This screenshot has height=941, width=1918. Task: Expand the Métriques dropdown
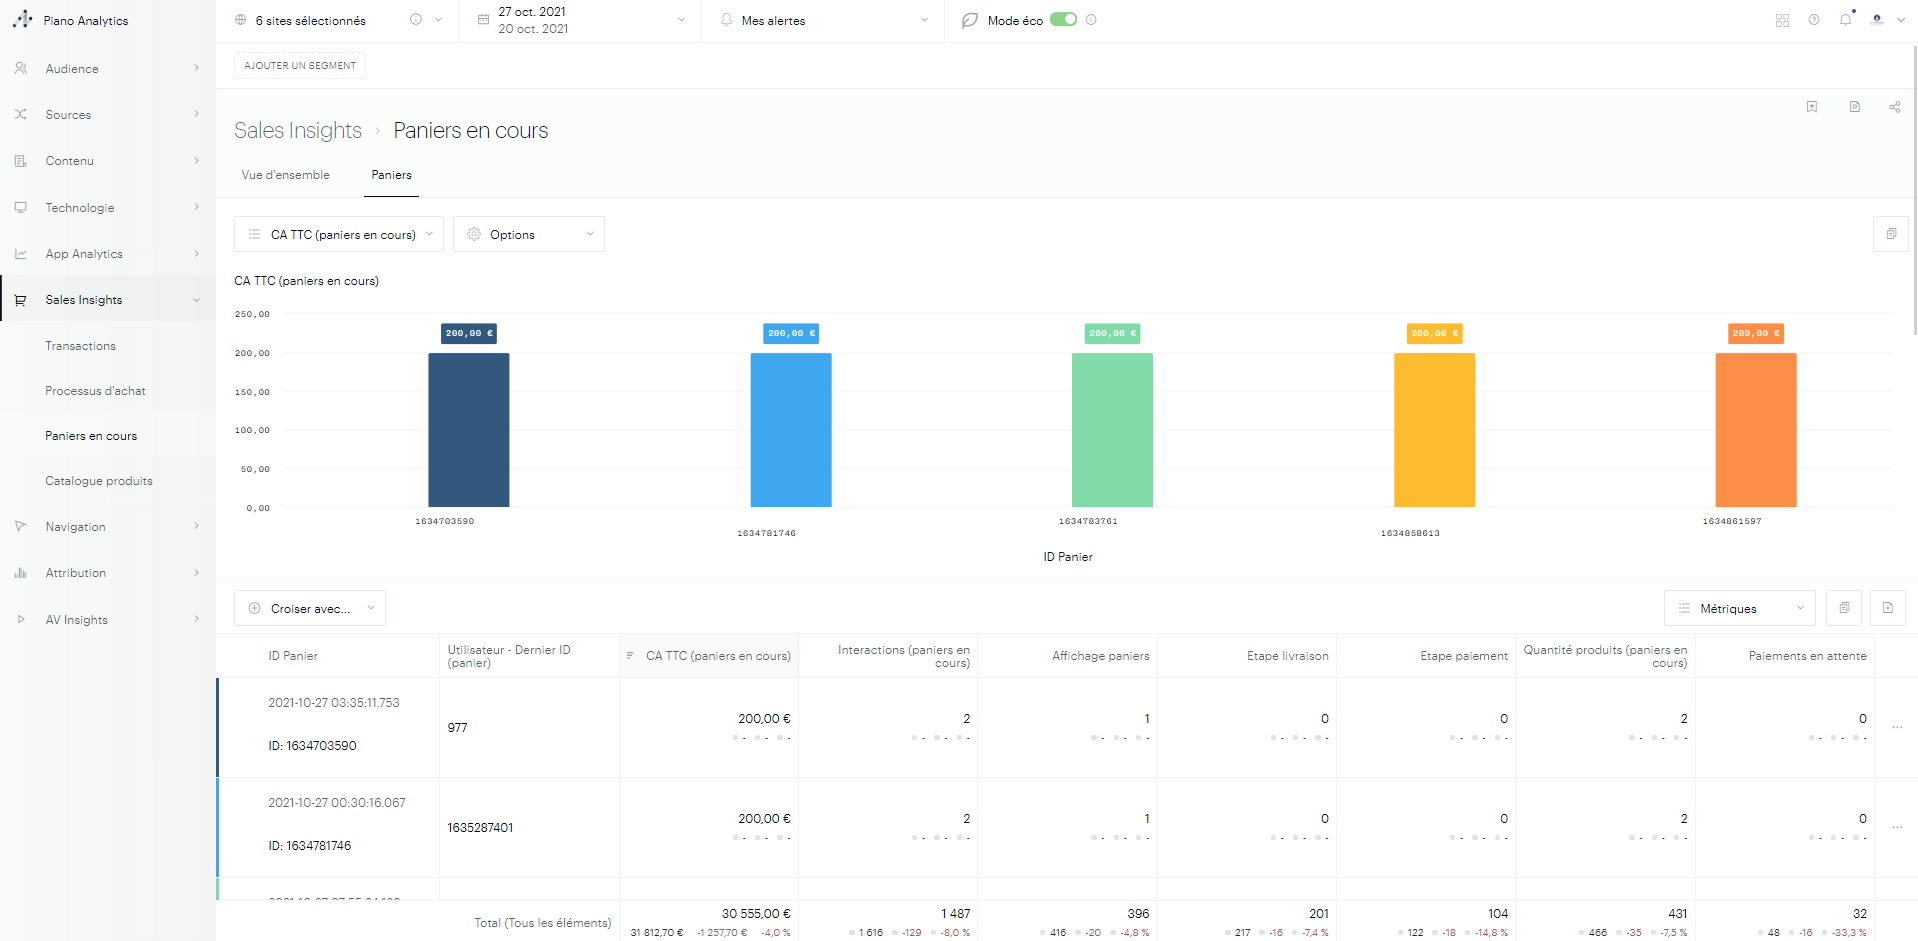point(1739,608)
